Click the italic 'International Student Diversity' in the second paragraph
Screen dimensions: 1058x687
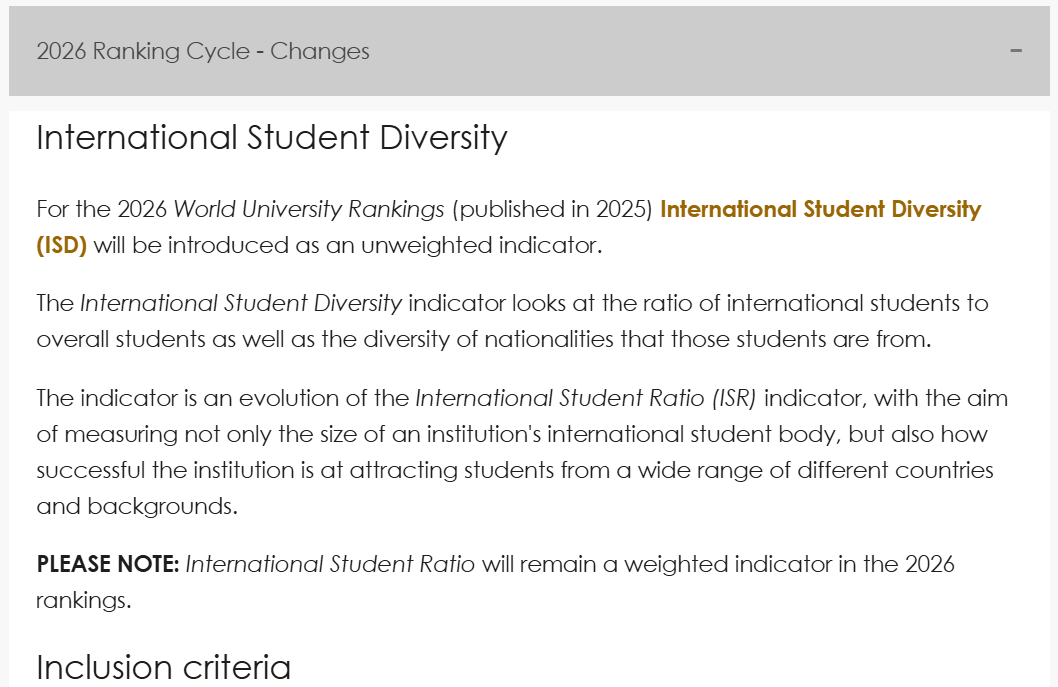(x=241, y=303)
